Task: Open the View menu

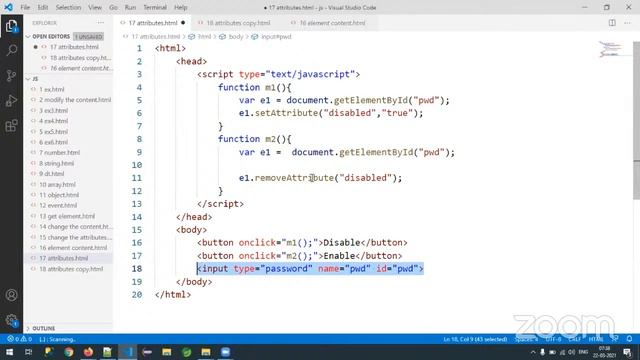Action: [95, 7]
